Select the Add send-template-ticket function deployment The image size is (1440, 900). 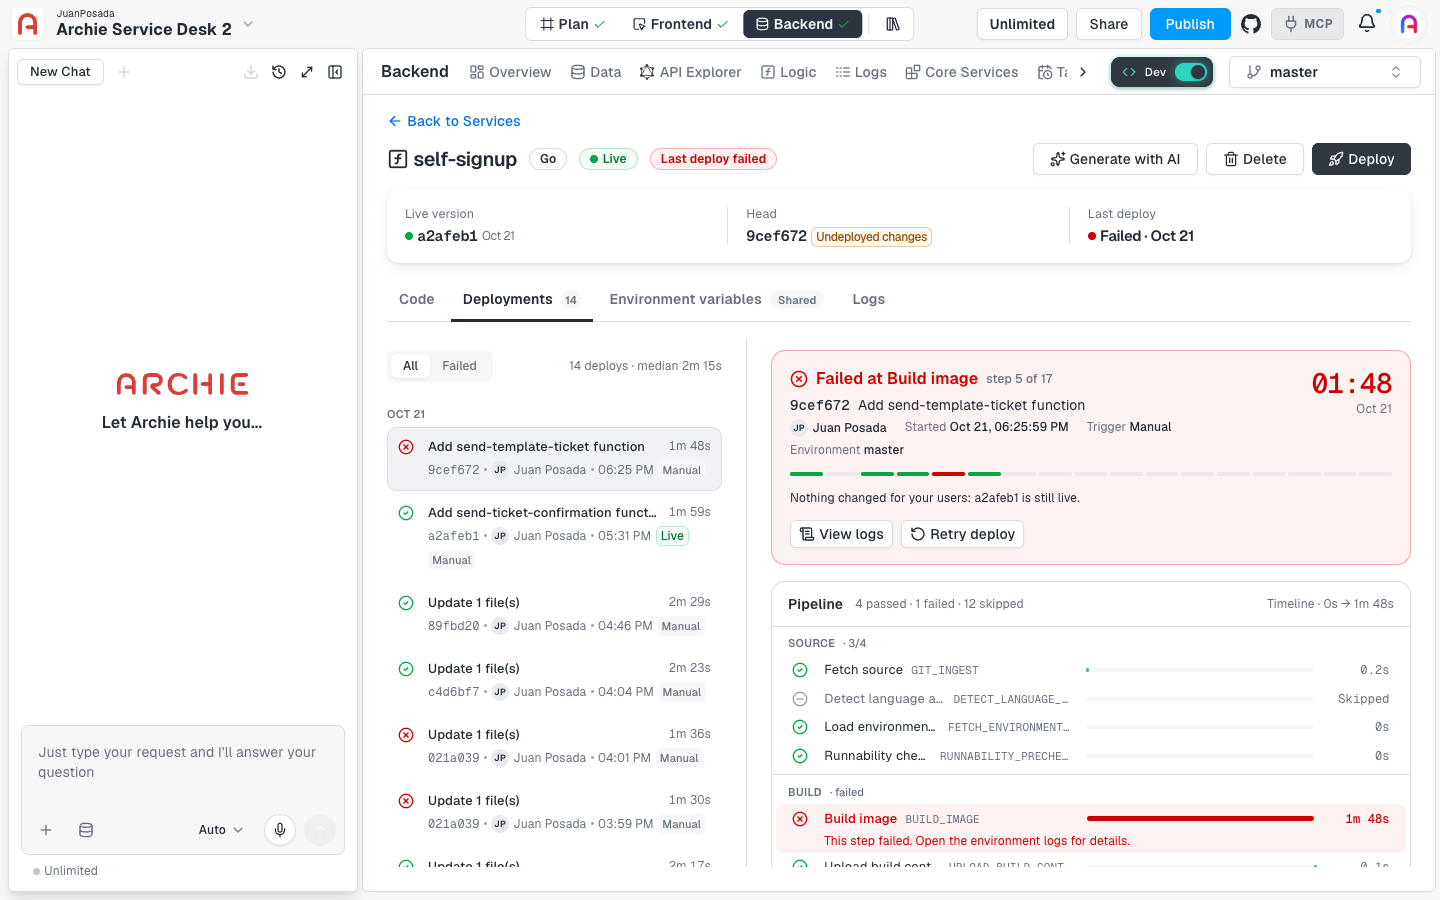pyautogui.click(x=554, y=459)
